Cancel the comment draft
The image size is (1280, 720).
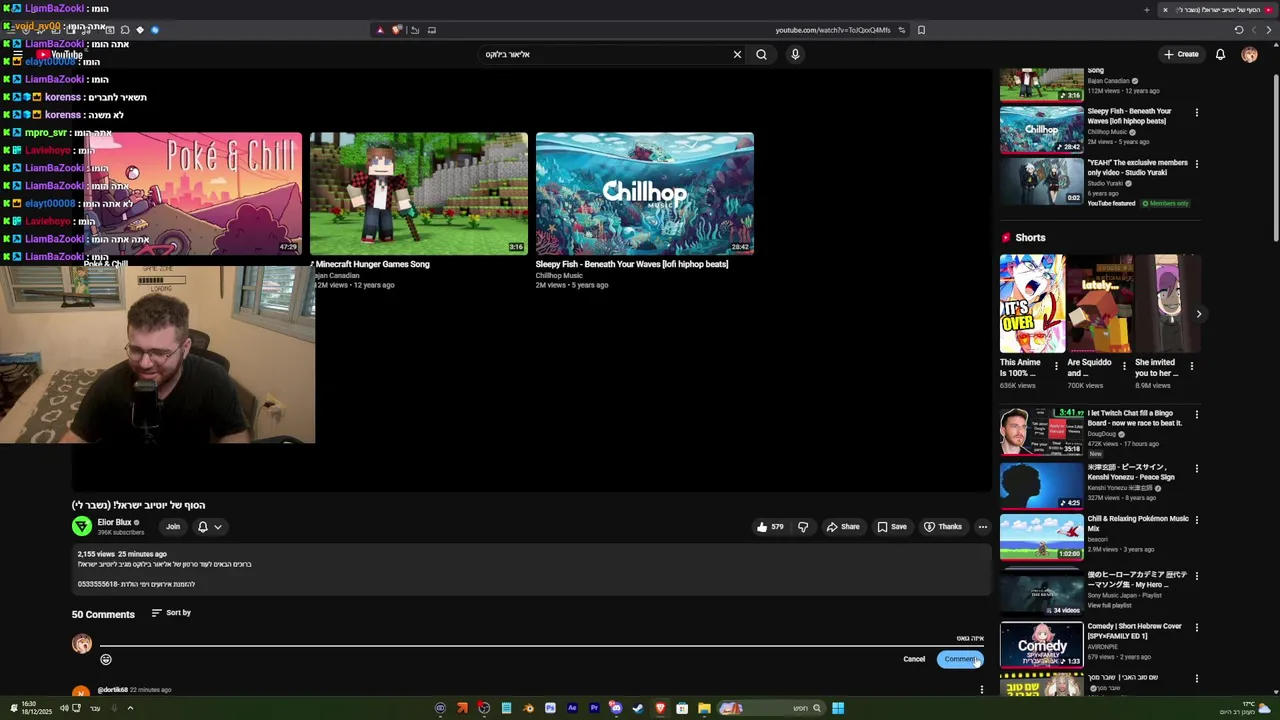[914, 659]
